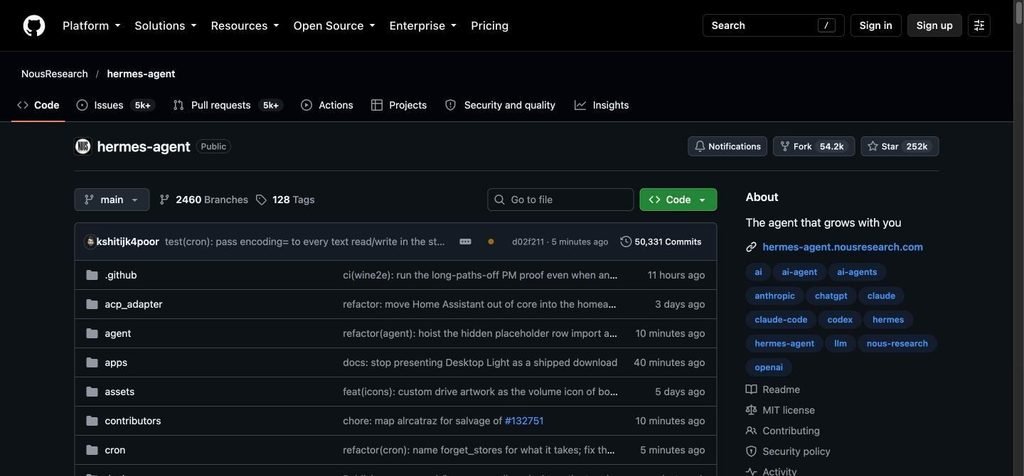Open commit hash d02f211
Viewport: 1024px width, 476px height.
(528, 242)
